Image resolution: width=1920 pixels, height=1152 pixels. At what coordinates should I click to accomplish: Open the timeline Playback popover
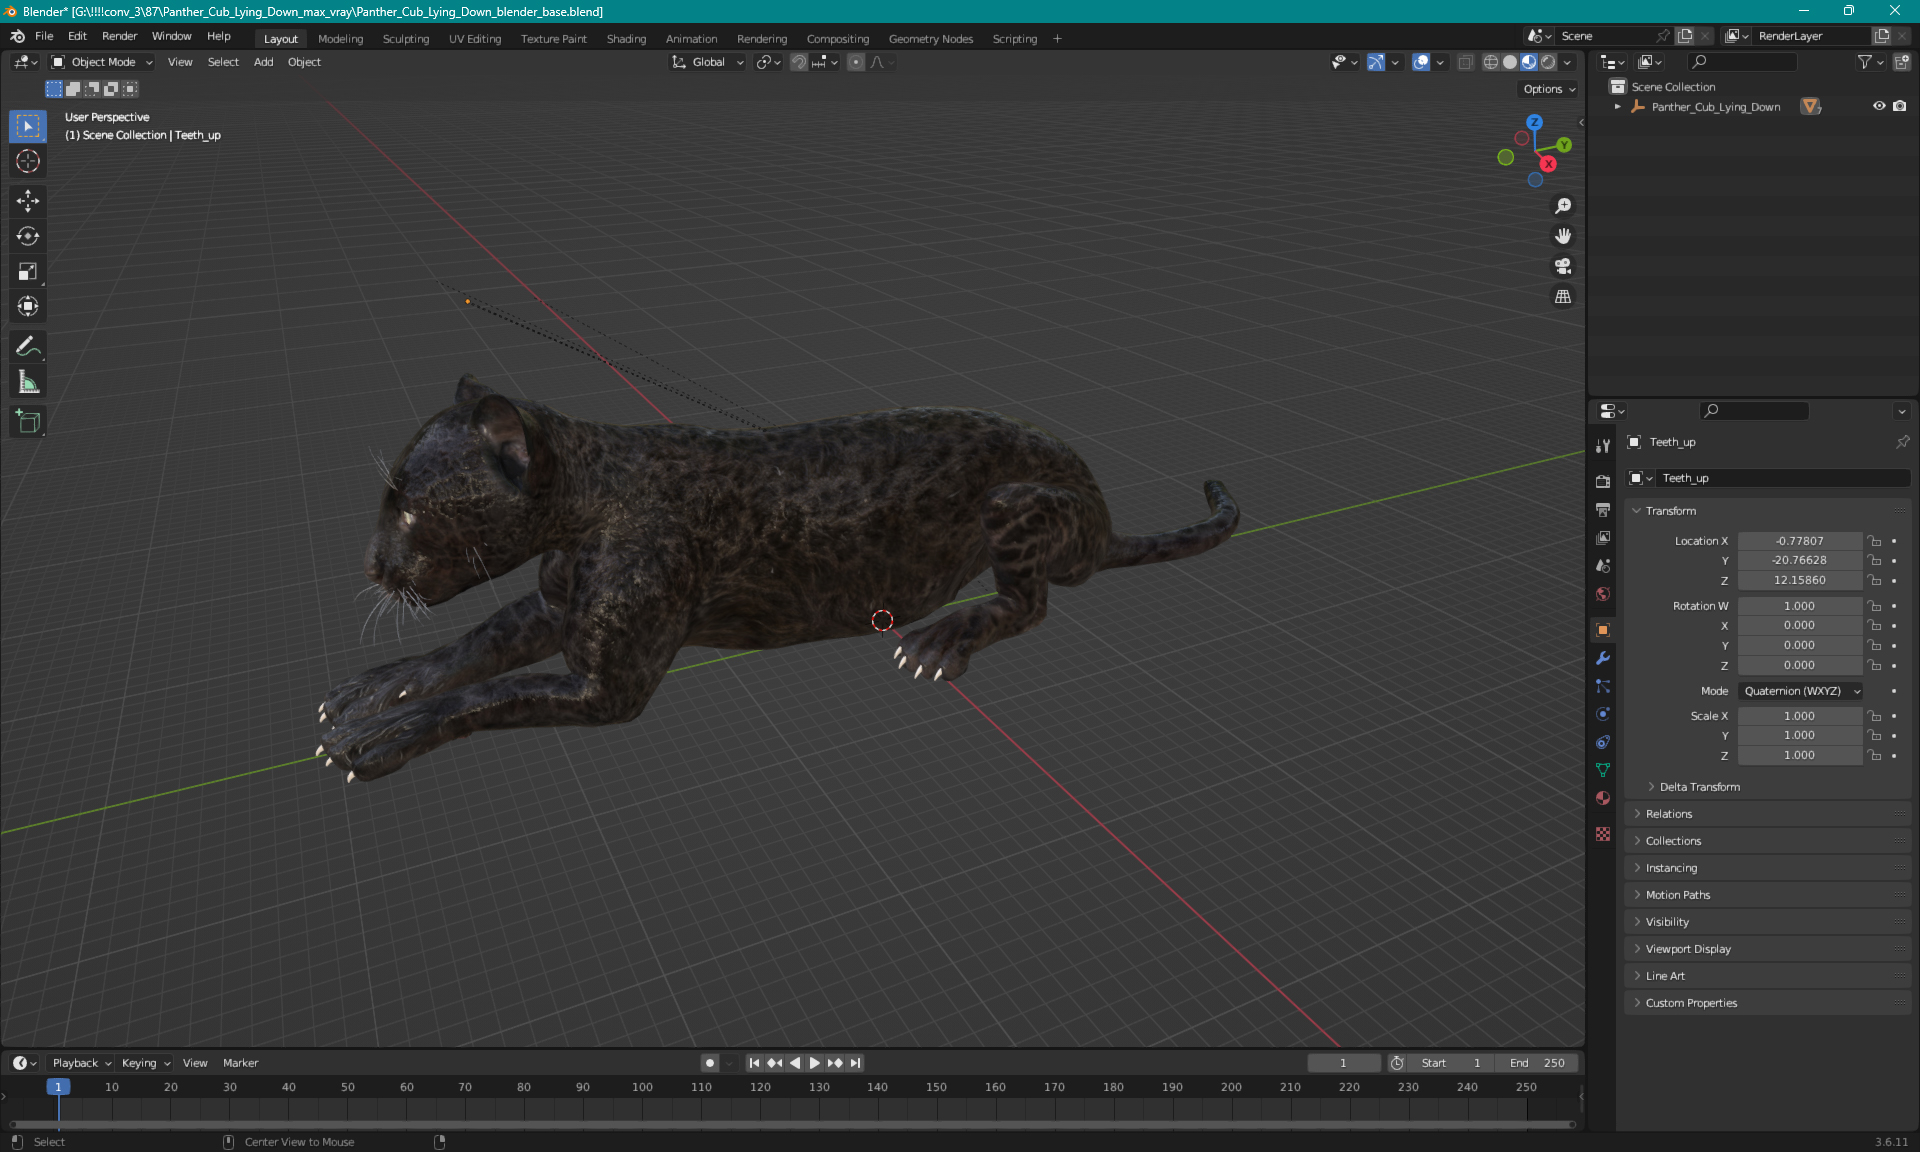tap(81, 1063)
